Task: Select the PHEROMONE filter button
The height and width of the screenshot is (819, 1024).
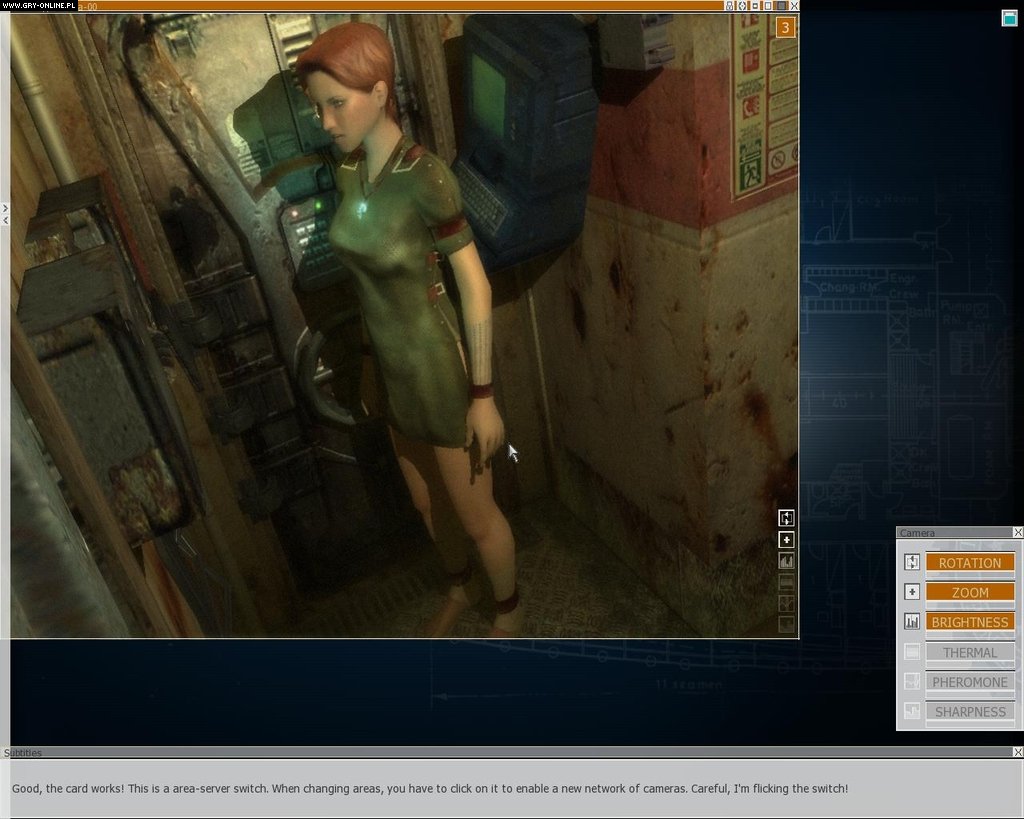Action: point(969,682)
